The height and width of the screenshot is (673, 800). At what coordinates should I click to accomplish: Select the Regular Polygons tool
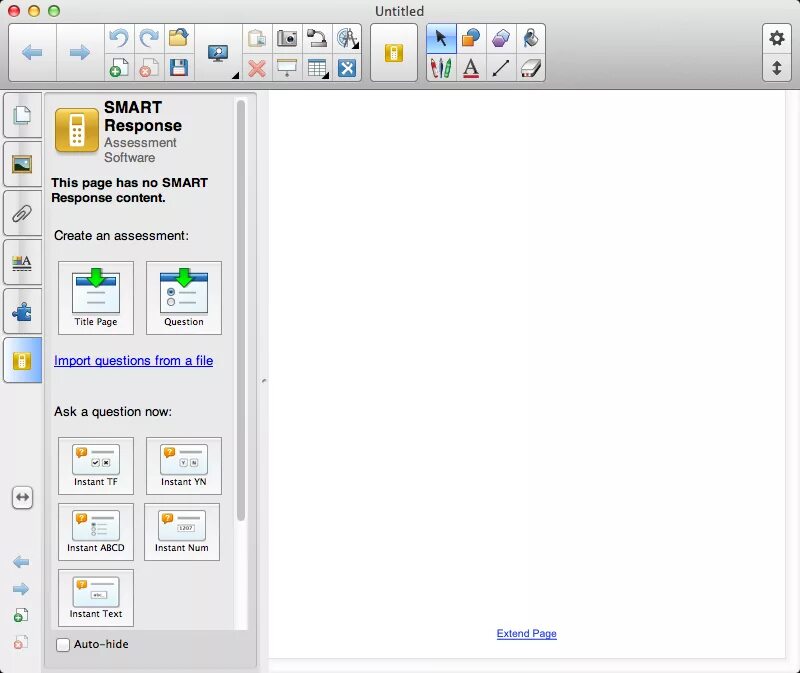501,38
